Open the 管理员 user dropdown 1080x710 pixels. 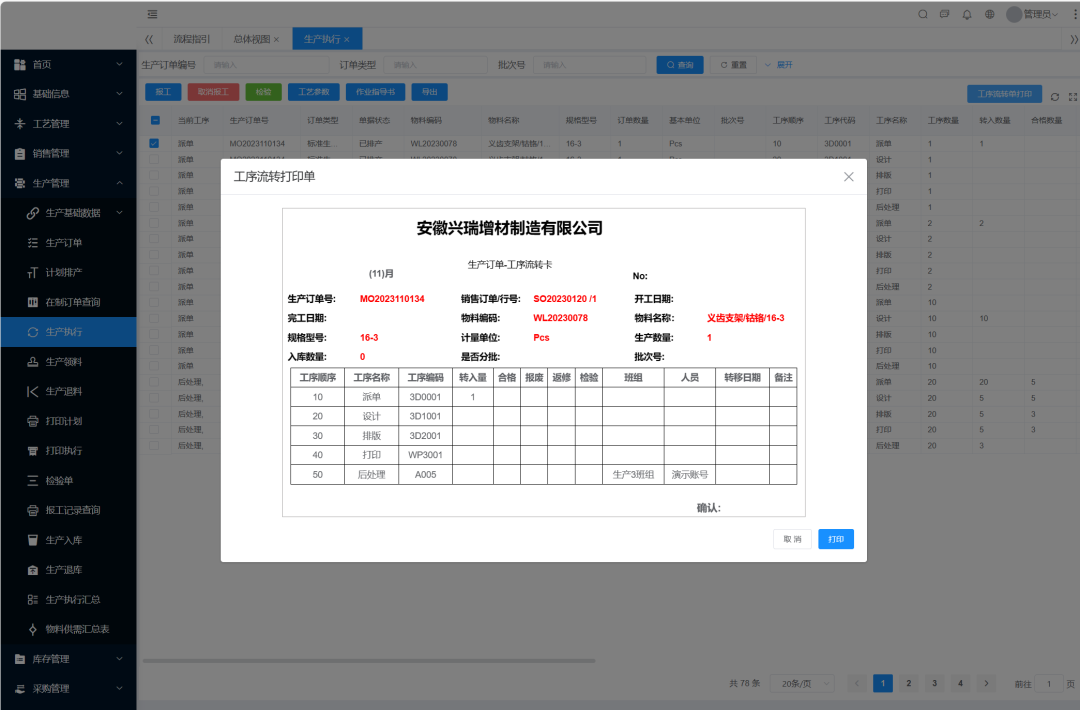[1032, 14]
